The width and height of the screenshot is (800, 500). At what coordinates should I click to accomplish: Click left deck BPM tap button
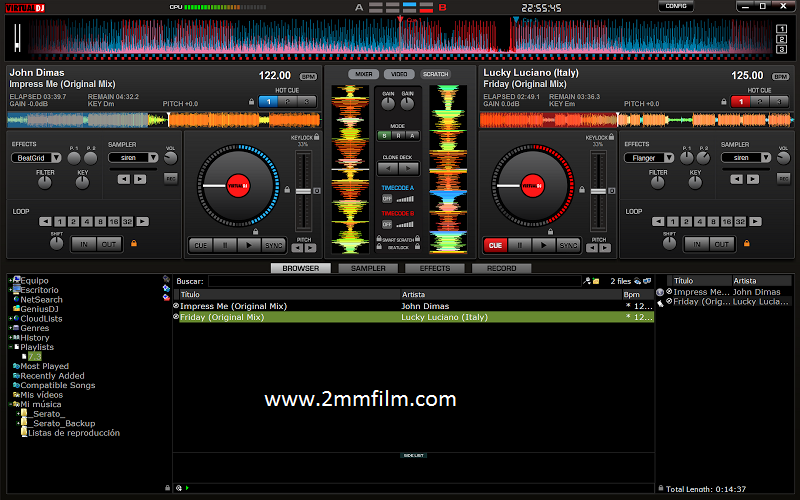tap(308, 77)
